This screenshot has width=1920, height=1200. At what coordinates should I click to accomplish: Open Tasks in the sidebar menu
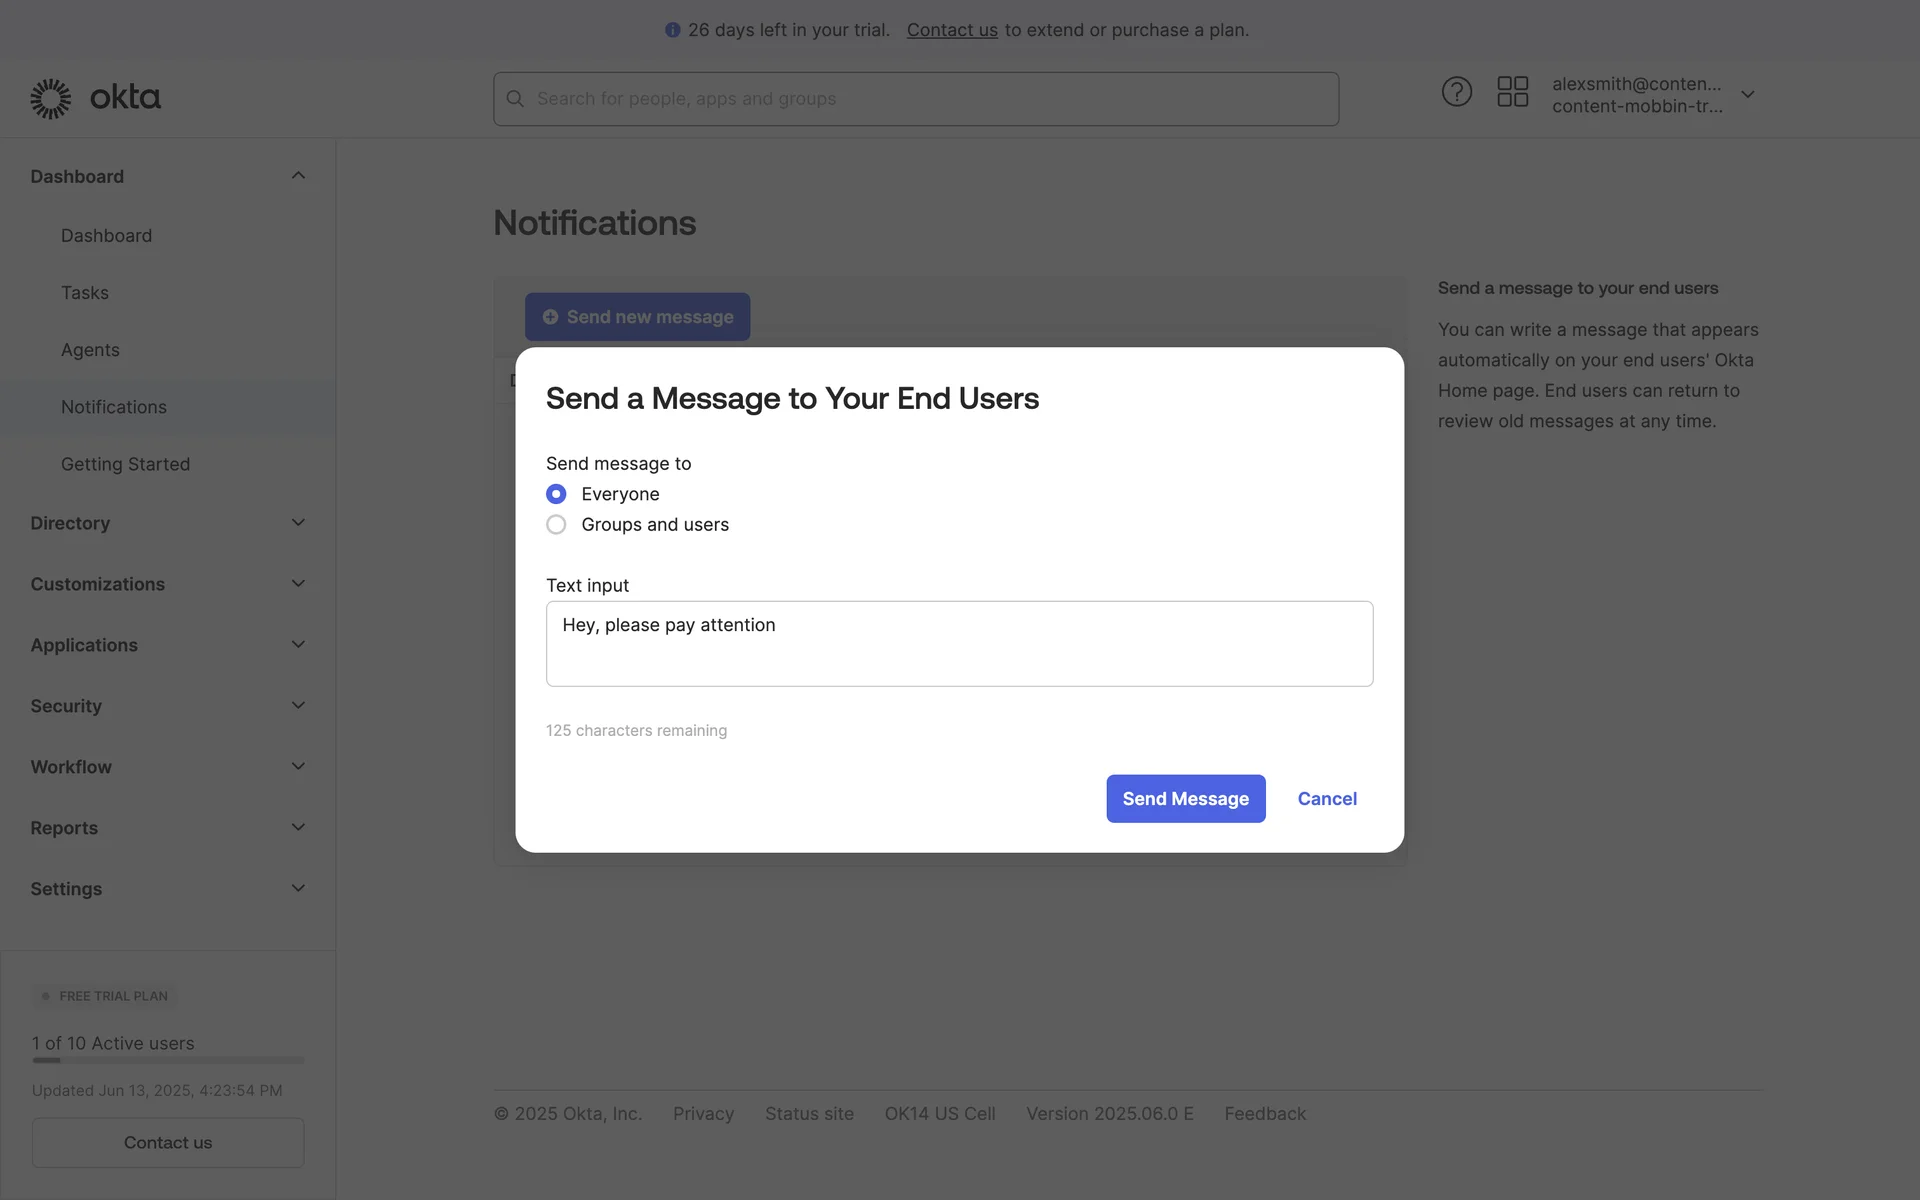pos(85,293)
